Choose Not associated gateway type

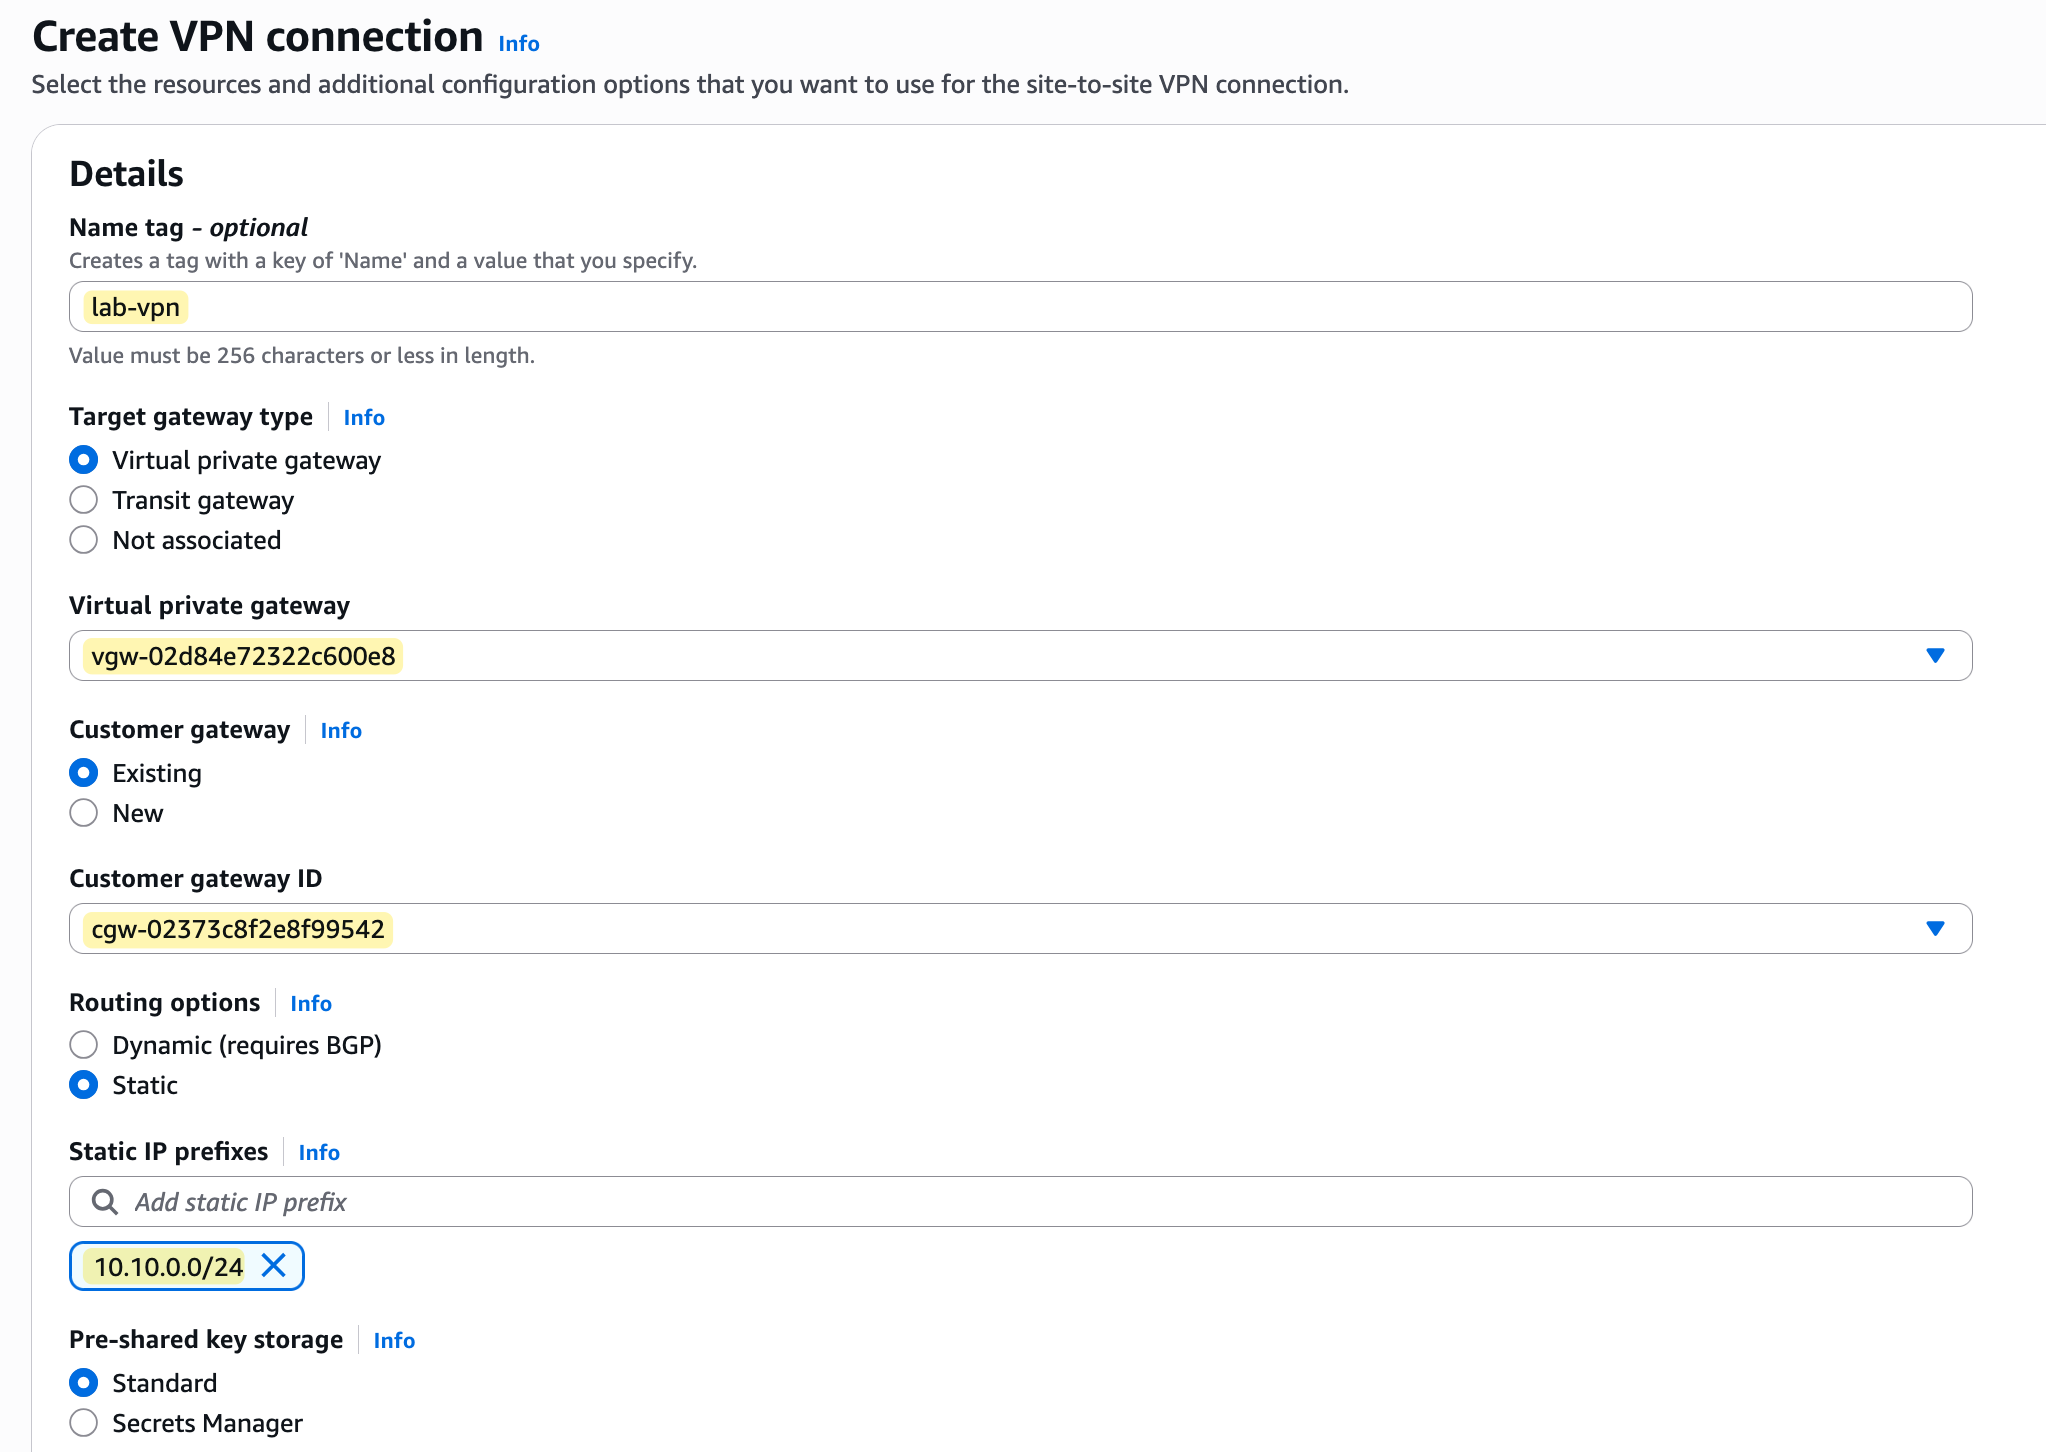point(84,540)
